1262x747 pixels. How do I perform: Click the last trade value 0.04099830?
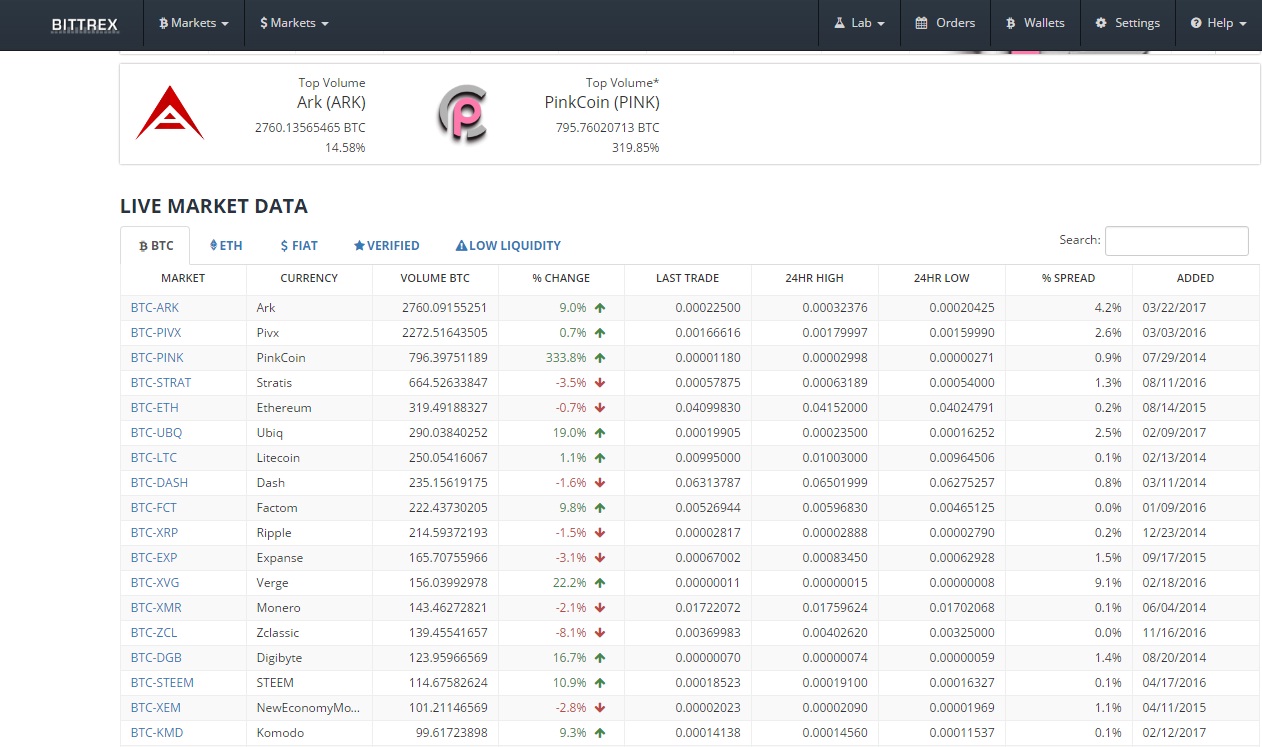708,408
